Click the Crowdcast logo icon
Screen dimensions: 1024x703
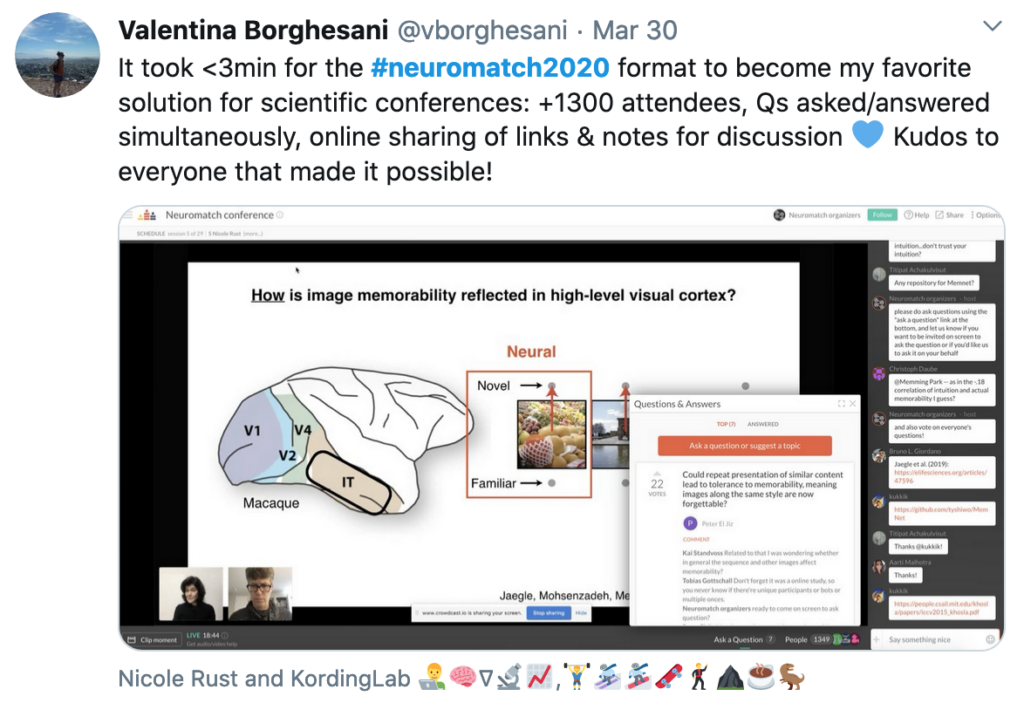[x=148, y=215]
